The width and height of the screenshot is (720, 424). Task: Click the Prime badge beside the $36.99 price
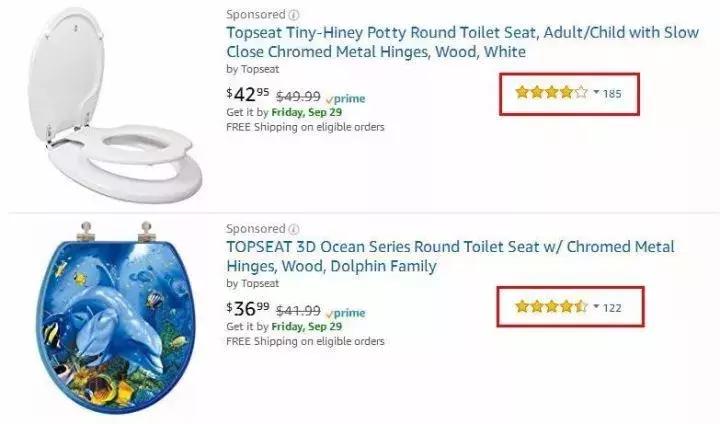346,313
